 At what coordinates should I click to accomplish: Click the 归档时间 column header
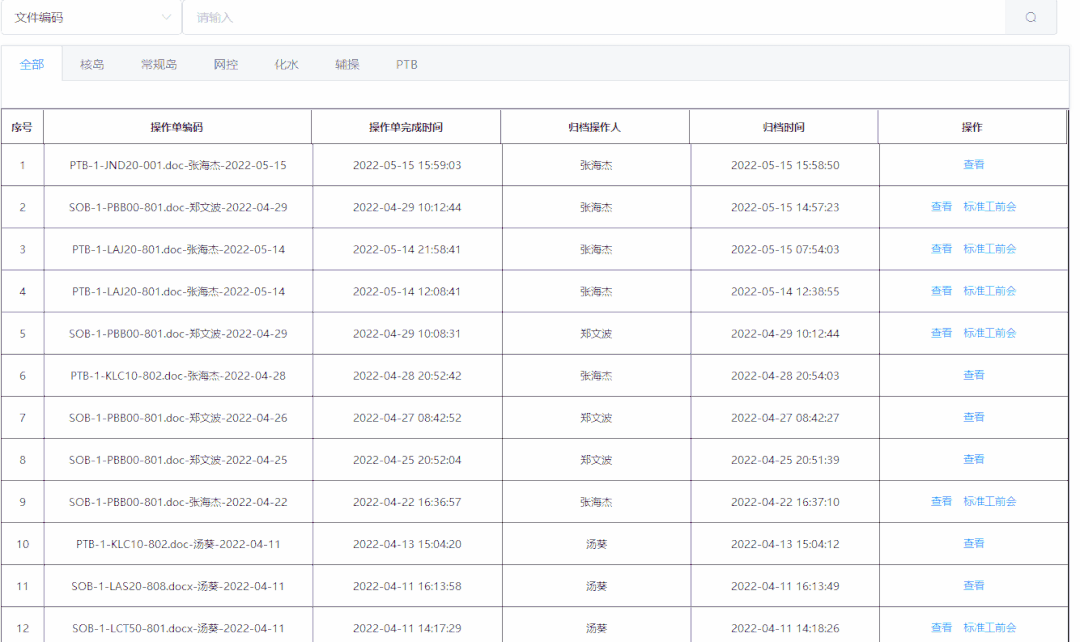pyautogui.click(x=783, y=127)
